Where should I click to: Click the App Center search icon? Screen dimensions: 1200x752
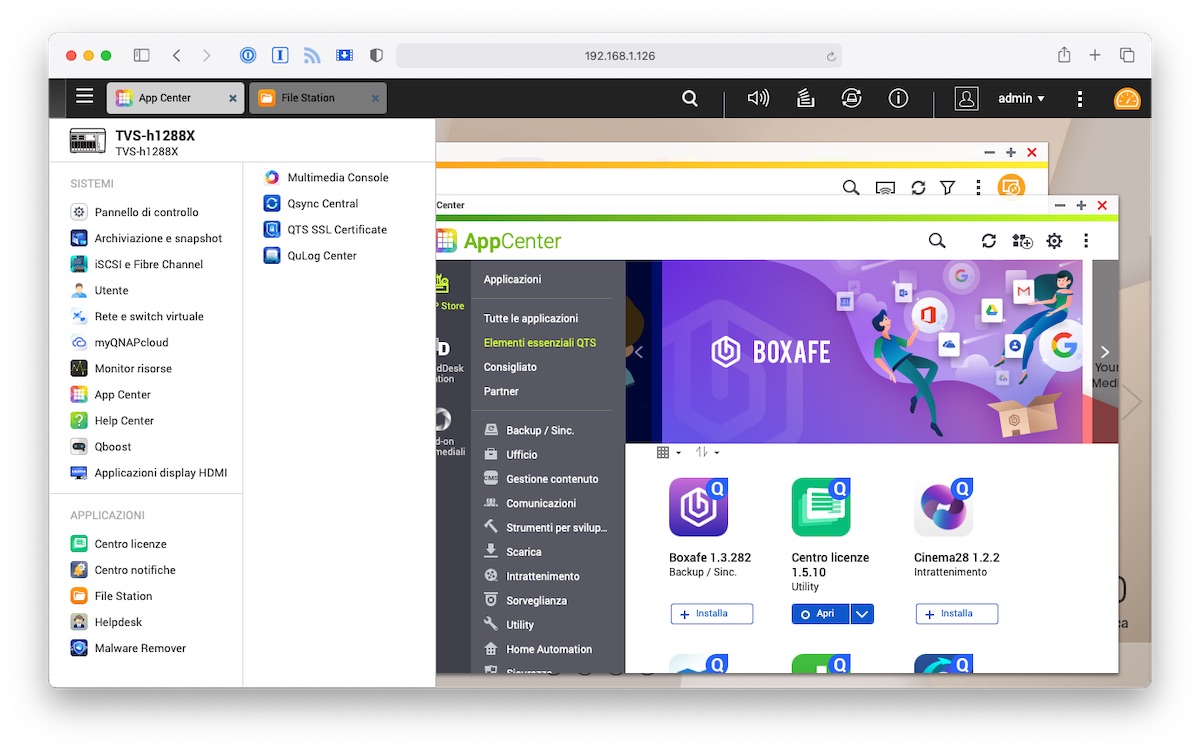click(937, 241)
